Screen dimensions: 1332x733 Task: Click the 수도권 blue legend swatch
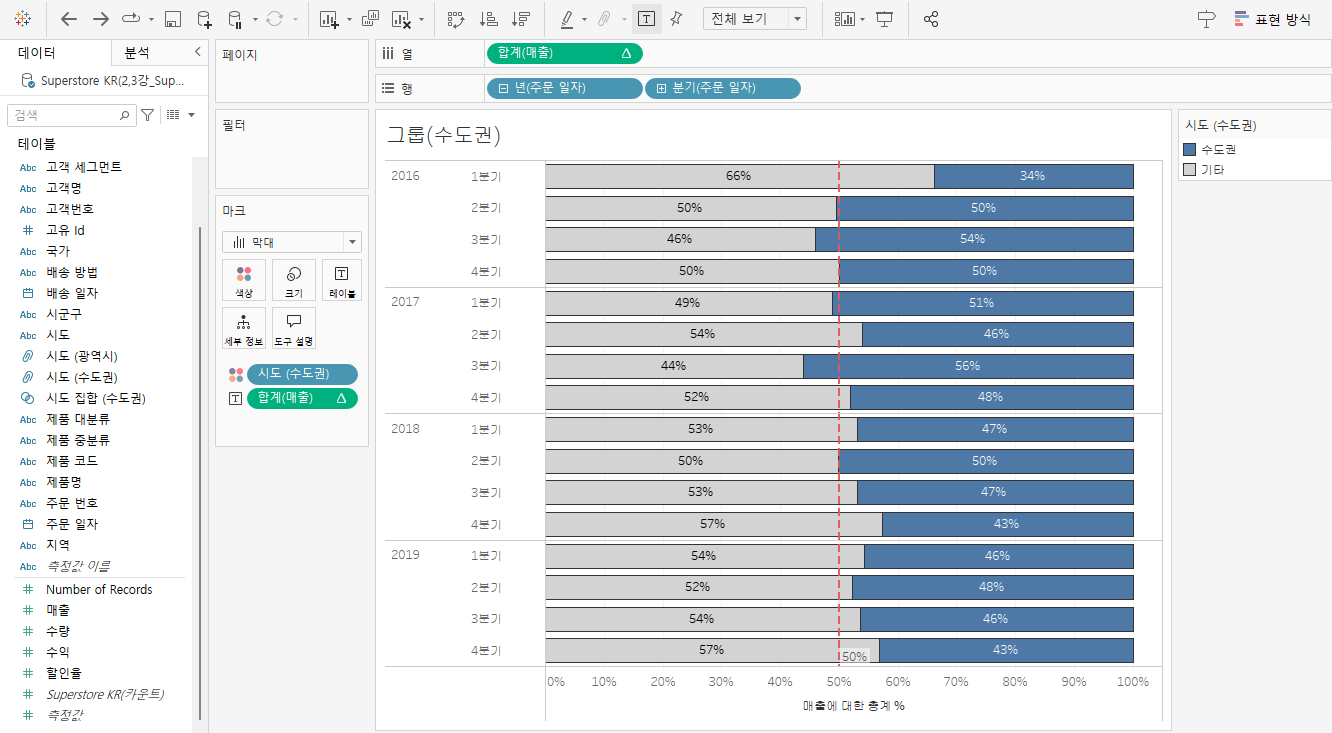click(x=1189, y=149)
